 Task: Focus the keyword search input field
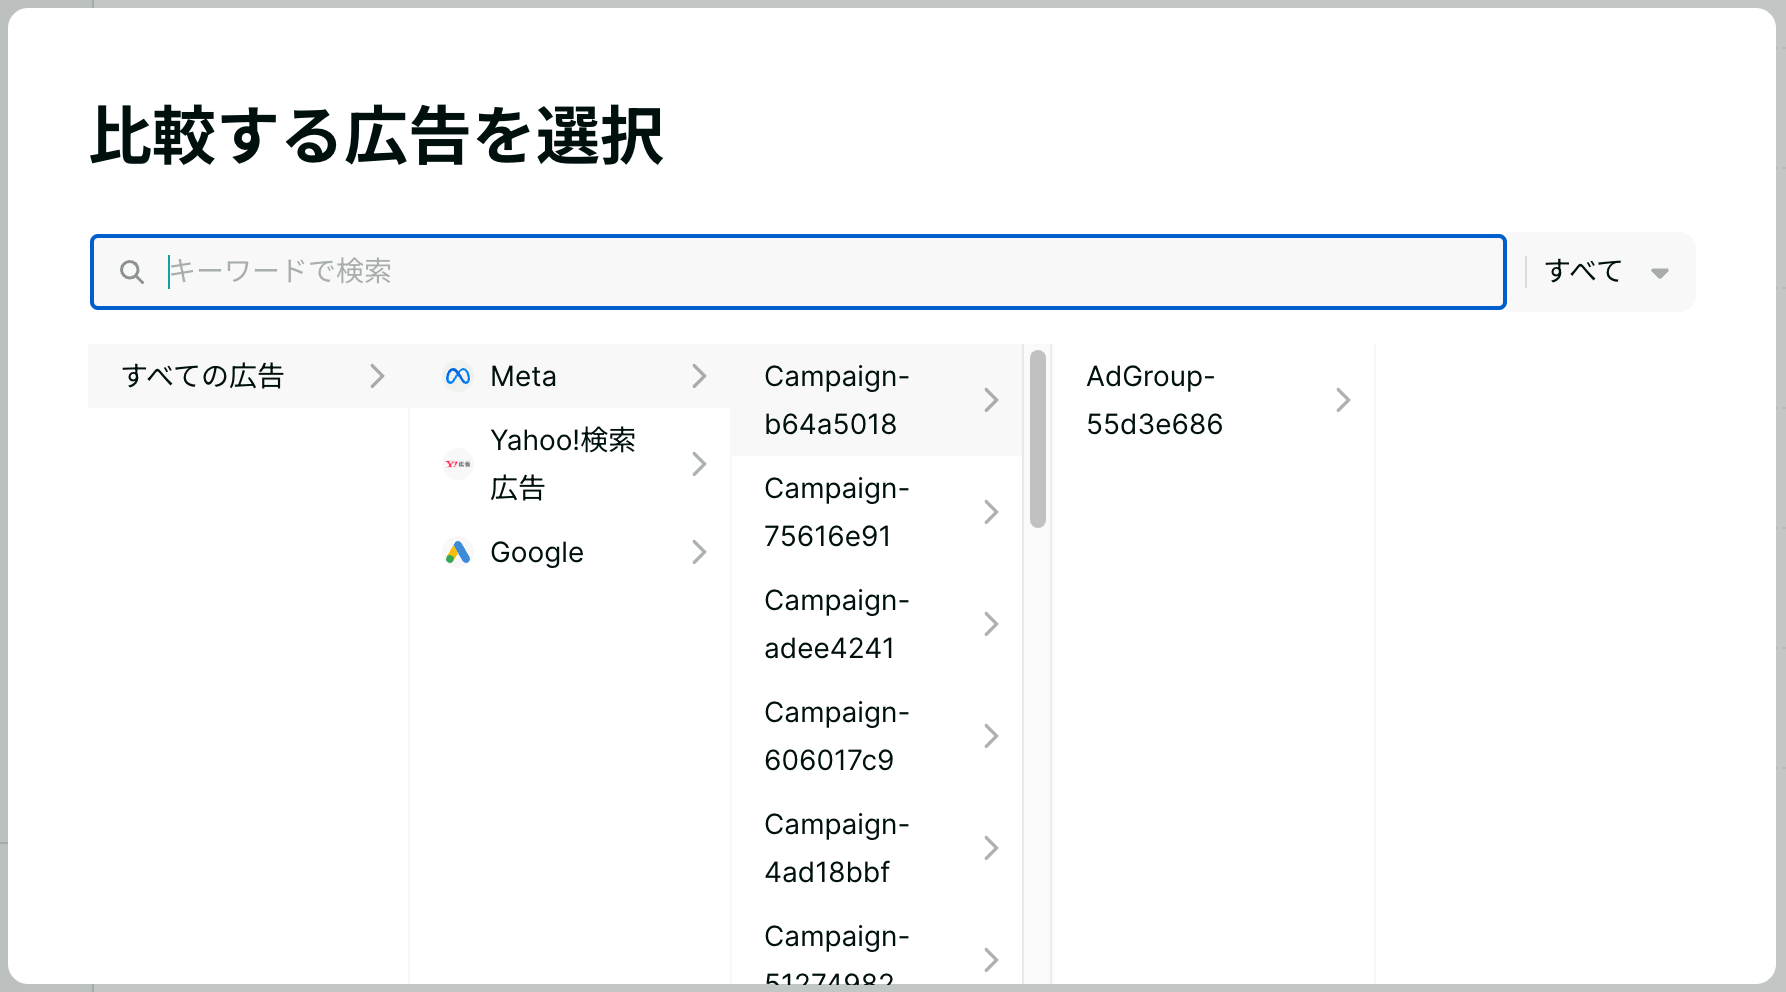tap(798, 272)
